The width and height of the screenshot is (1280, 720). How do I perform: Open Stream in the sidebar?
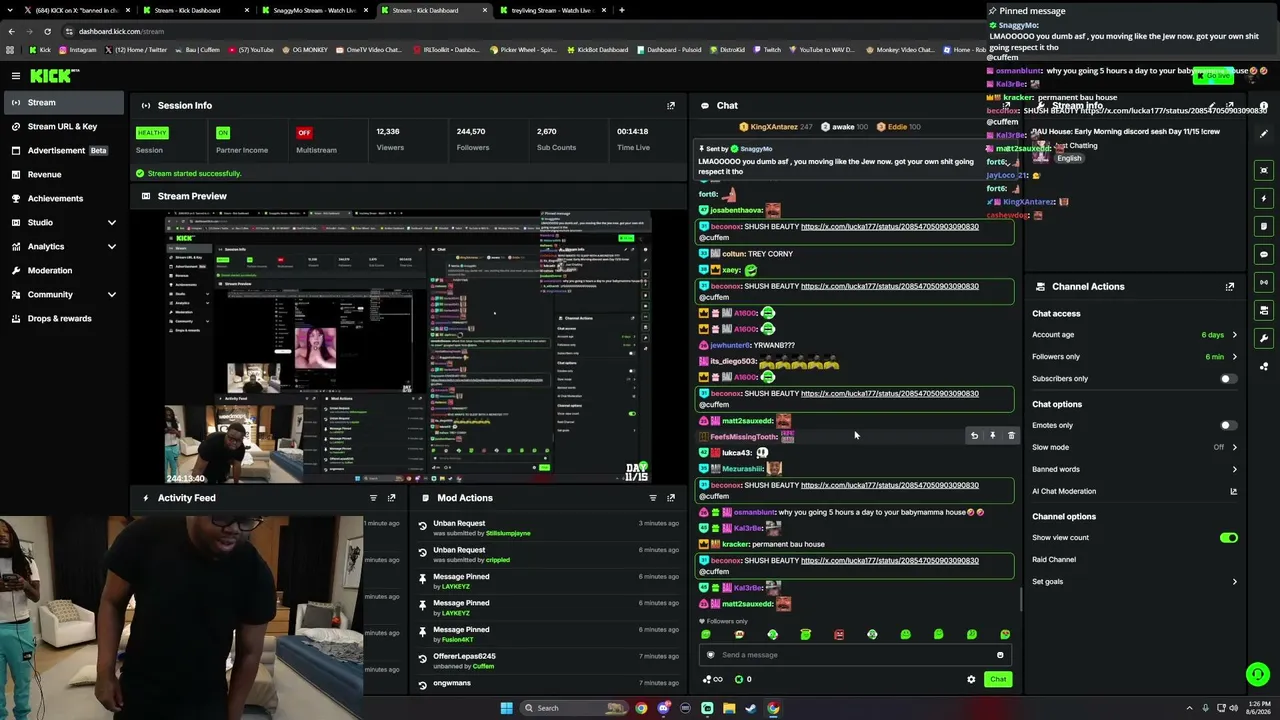point(62,102)
